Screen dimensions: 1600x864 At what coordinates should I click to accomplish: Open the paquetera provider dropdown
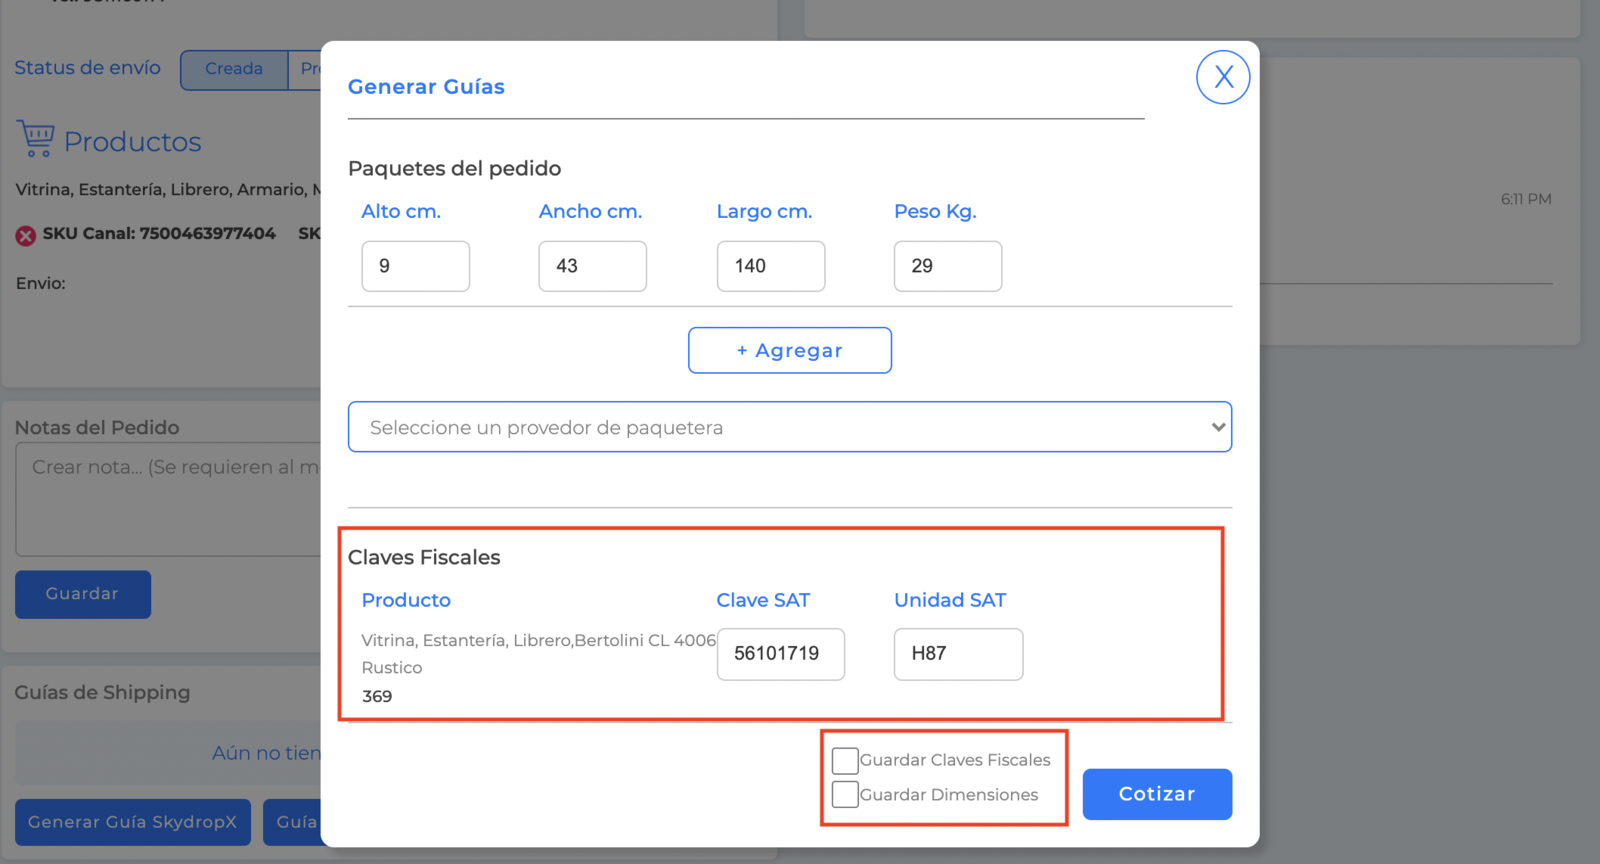790,427
